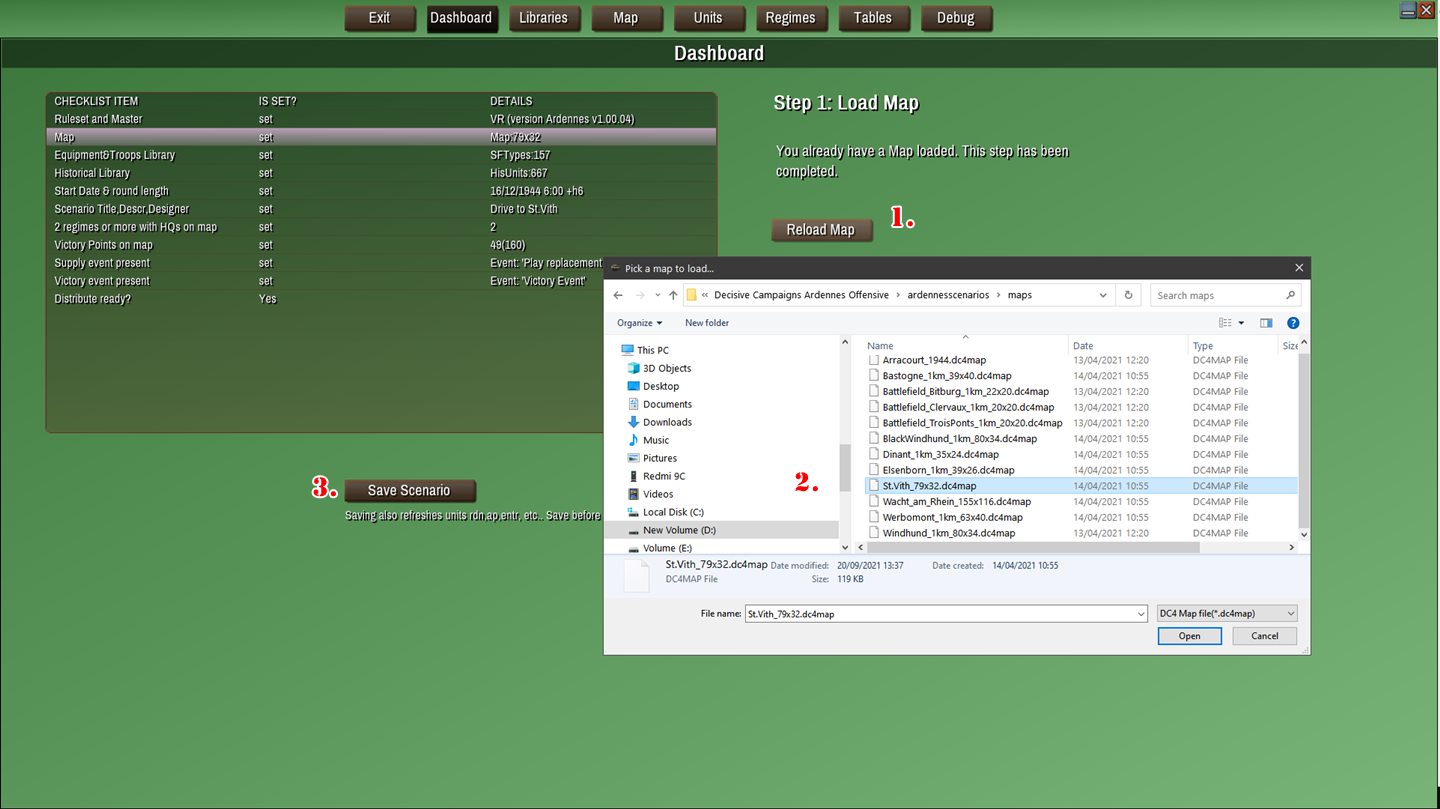Open Desktop in navigation pane

click(661, 386)
